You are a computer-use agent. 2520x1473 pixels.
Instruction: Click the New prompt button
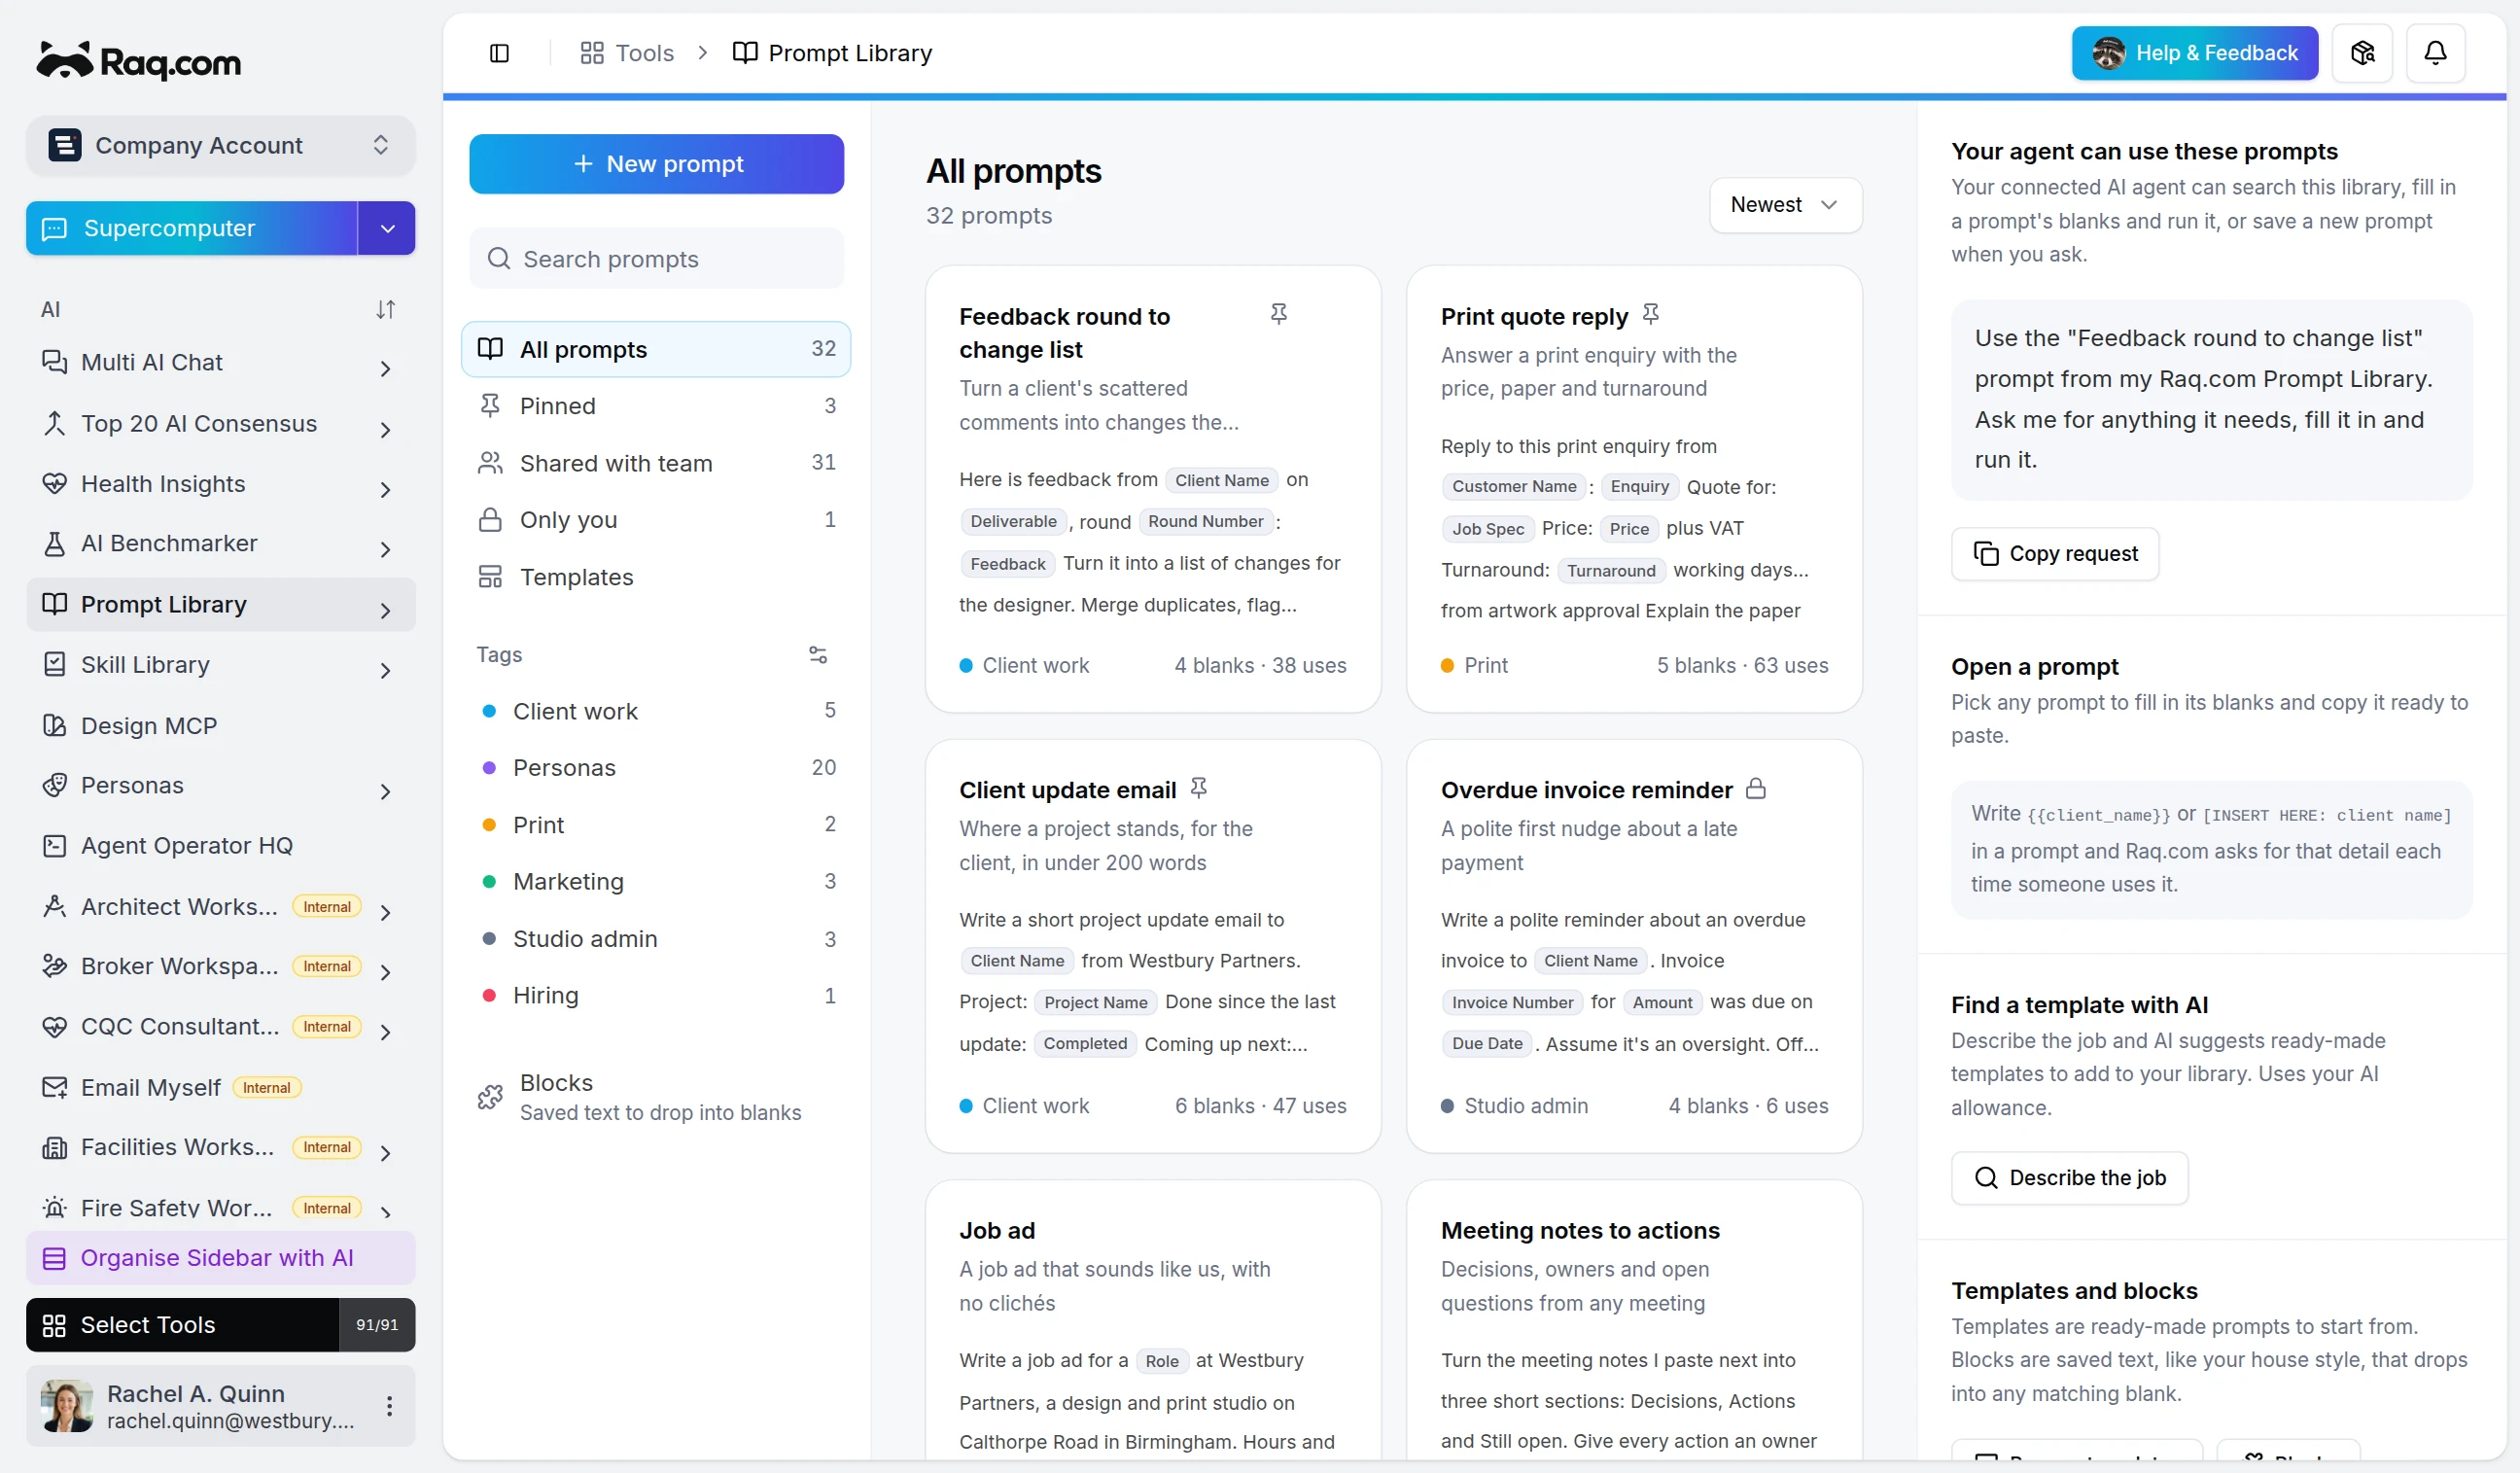656,164
